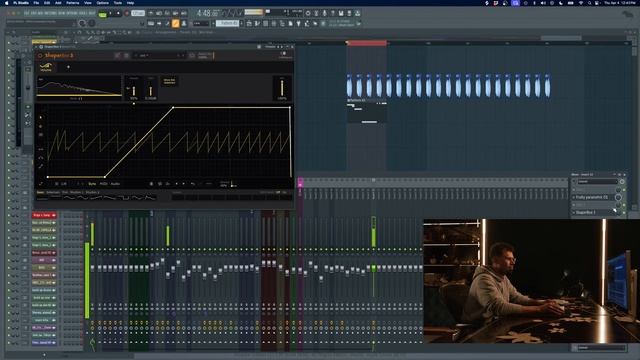Select the Volume shaper tab in ShaperBox

pos(46,67)
